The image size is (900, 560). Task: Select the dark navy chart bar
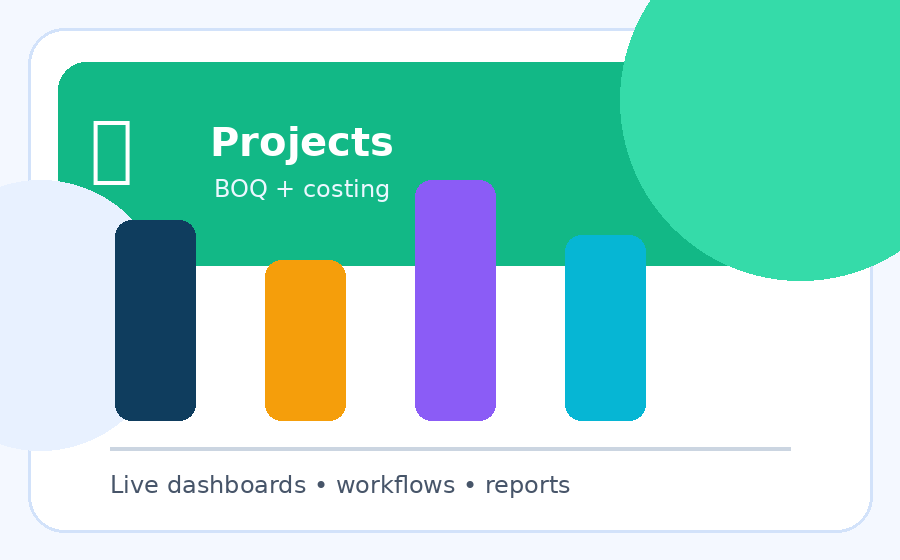point(156,320)
